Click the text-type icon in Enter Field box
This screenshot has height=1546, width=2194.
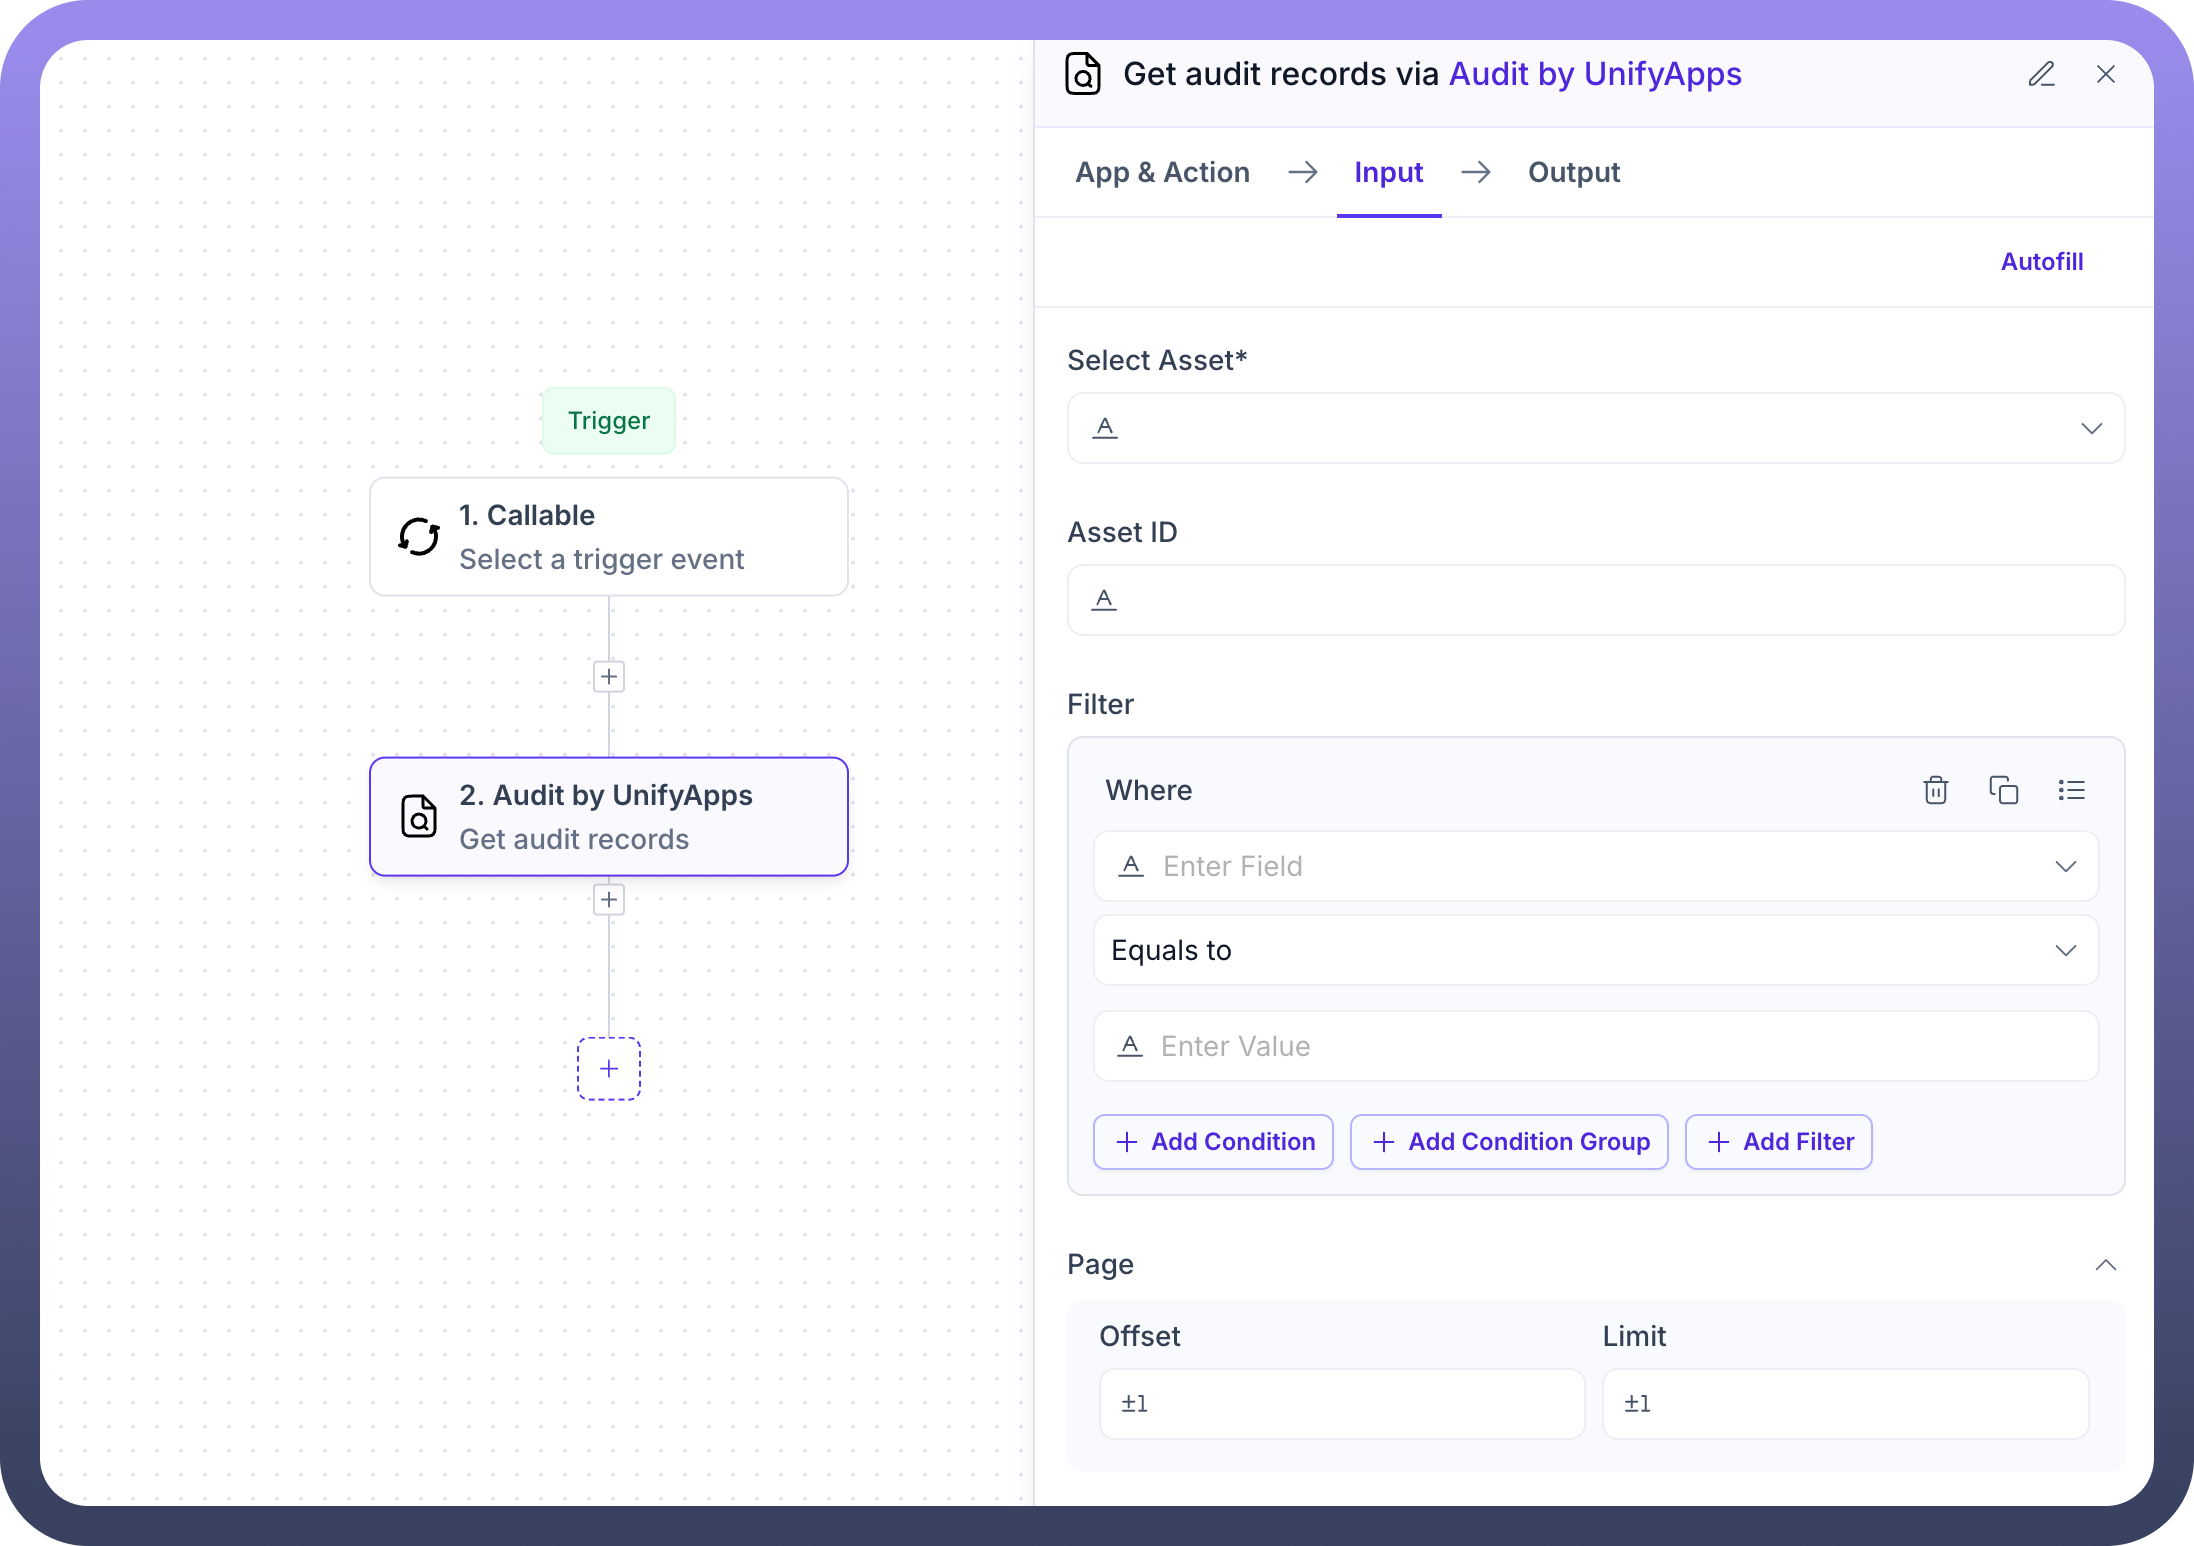pyautogui.click(x=1131, y=866)
